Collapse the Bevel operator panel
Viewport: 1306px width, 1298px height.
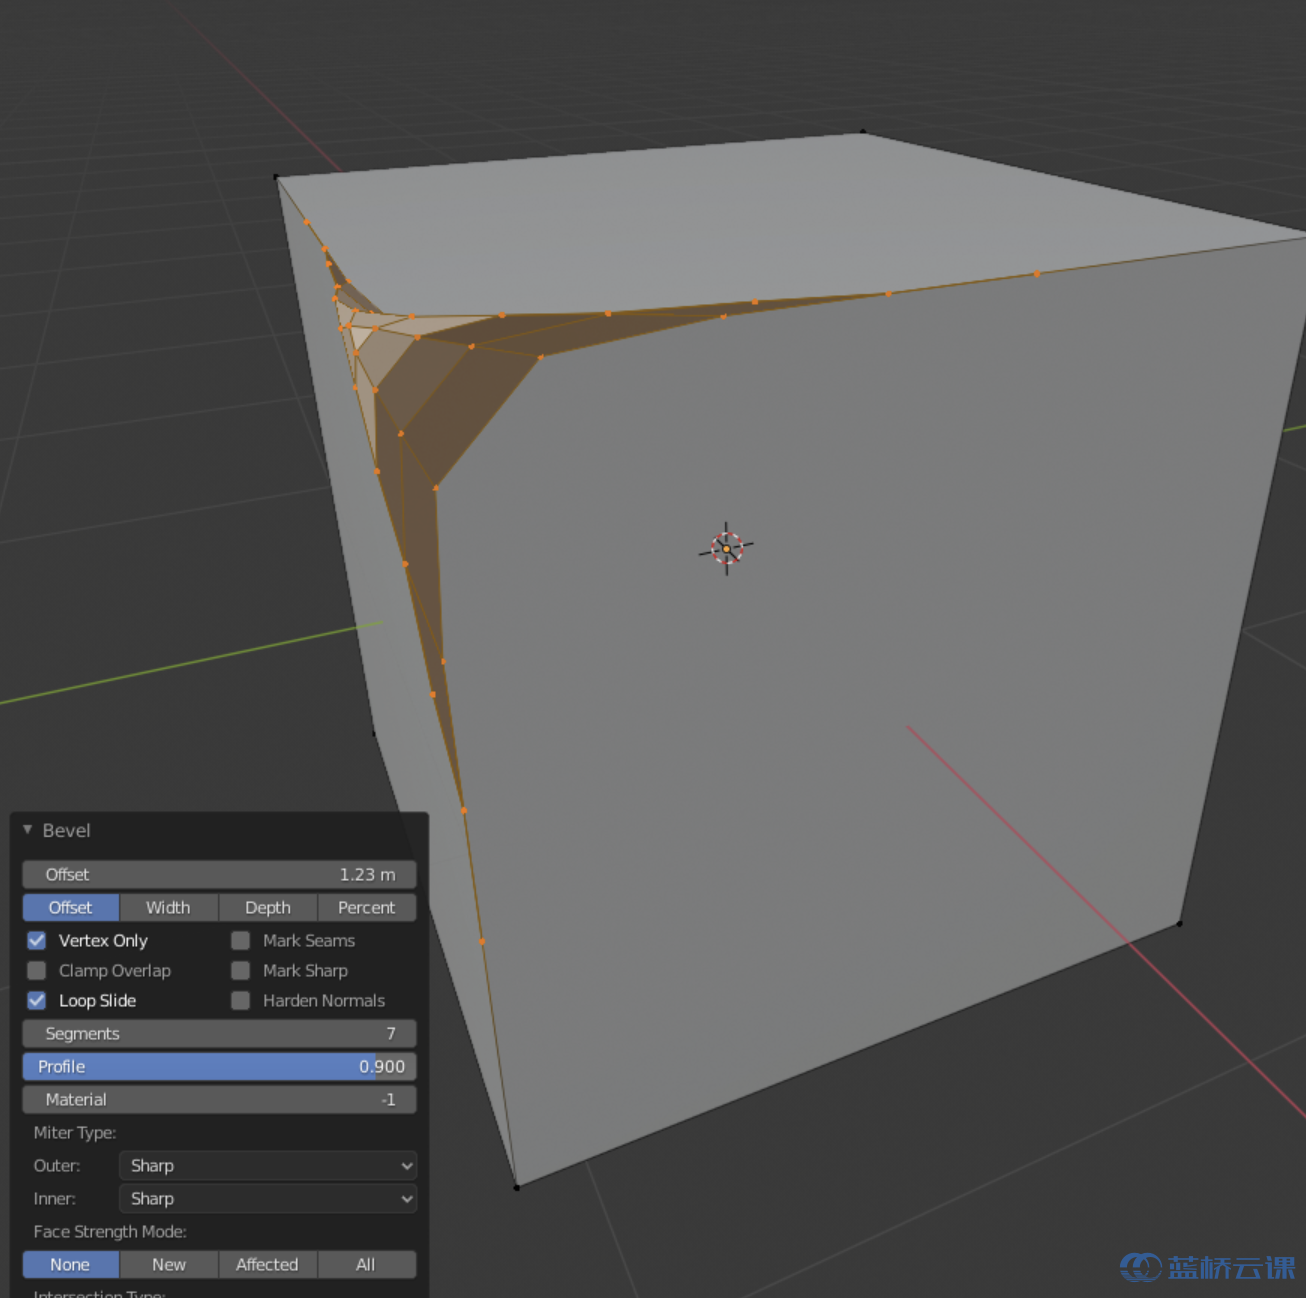click(28, 830)
